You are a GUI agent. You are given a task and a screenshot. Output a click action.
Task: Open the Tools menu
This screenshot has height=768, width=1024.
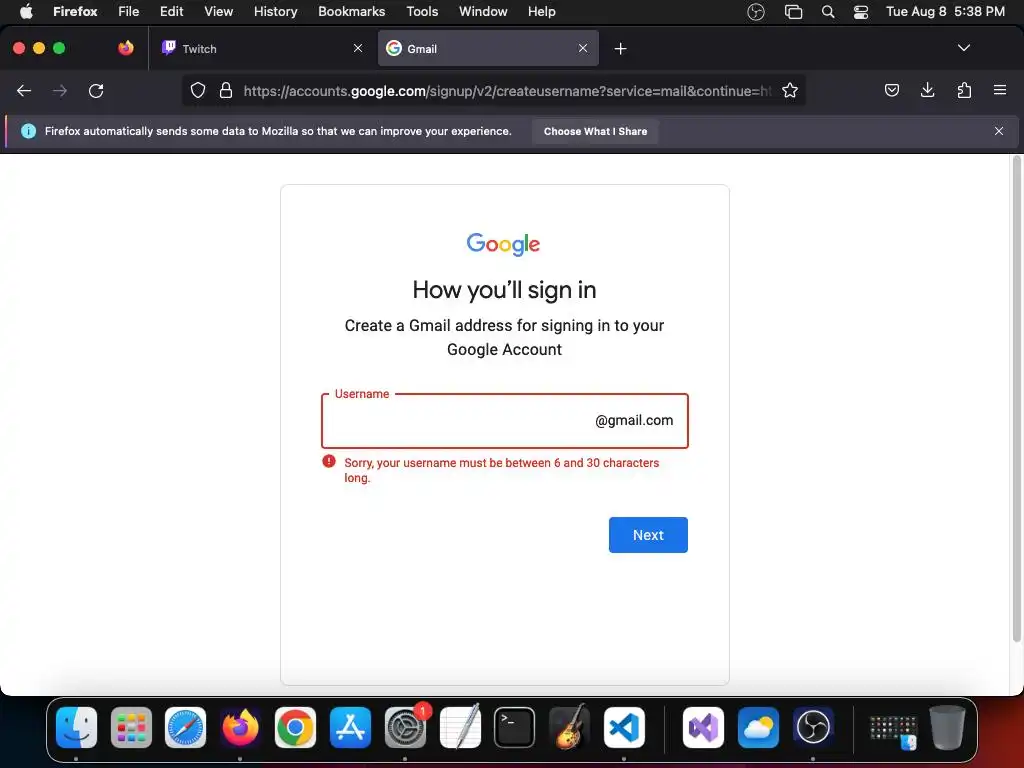pyautogui.click(x=422, y=11)
